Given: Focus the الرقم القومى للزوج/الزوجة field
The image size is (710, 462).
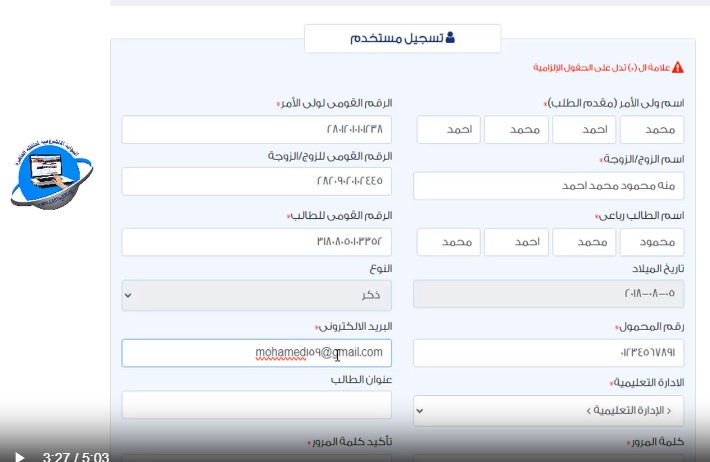Looking at the screenshot, I should point(256,181).
